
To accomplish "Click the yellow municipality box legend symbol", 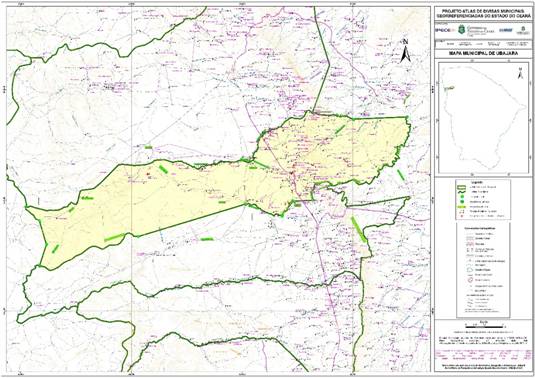I will [x=462, y=187].
